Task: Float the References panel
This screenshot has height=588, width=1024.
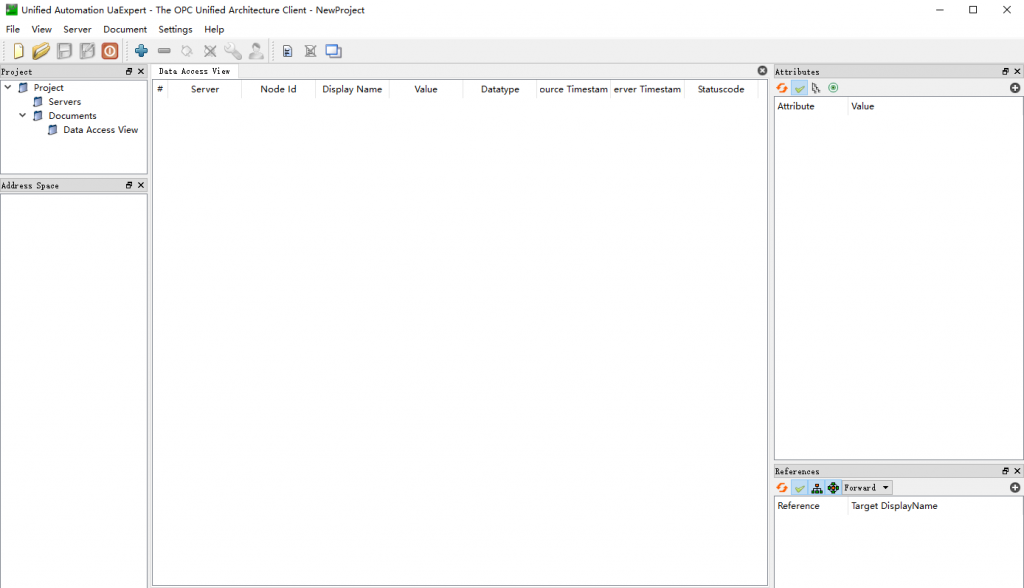Action: coord(1005,471)
